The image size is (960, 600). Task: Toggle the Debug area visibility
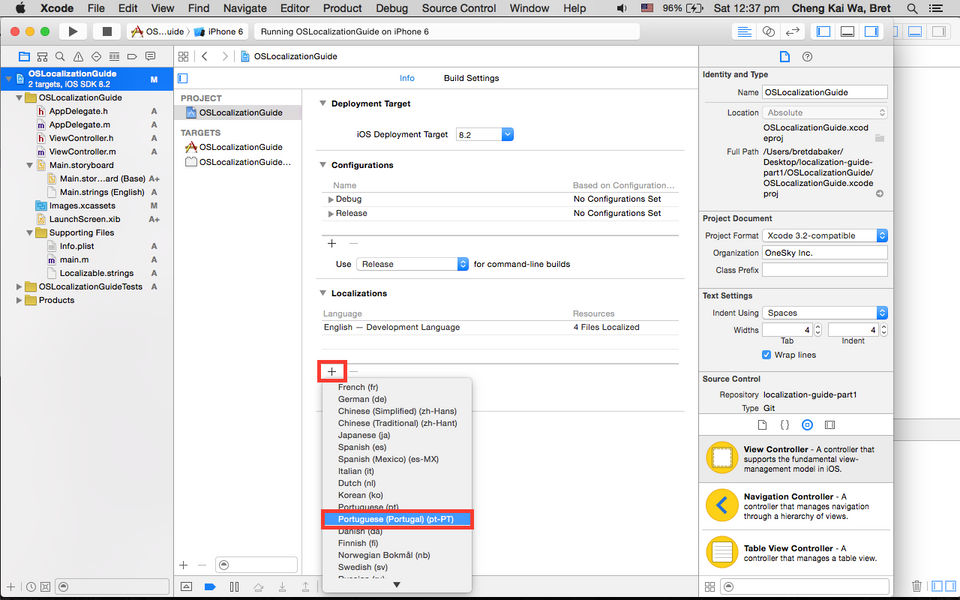[x=847, y=31]
